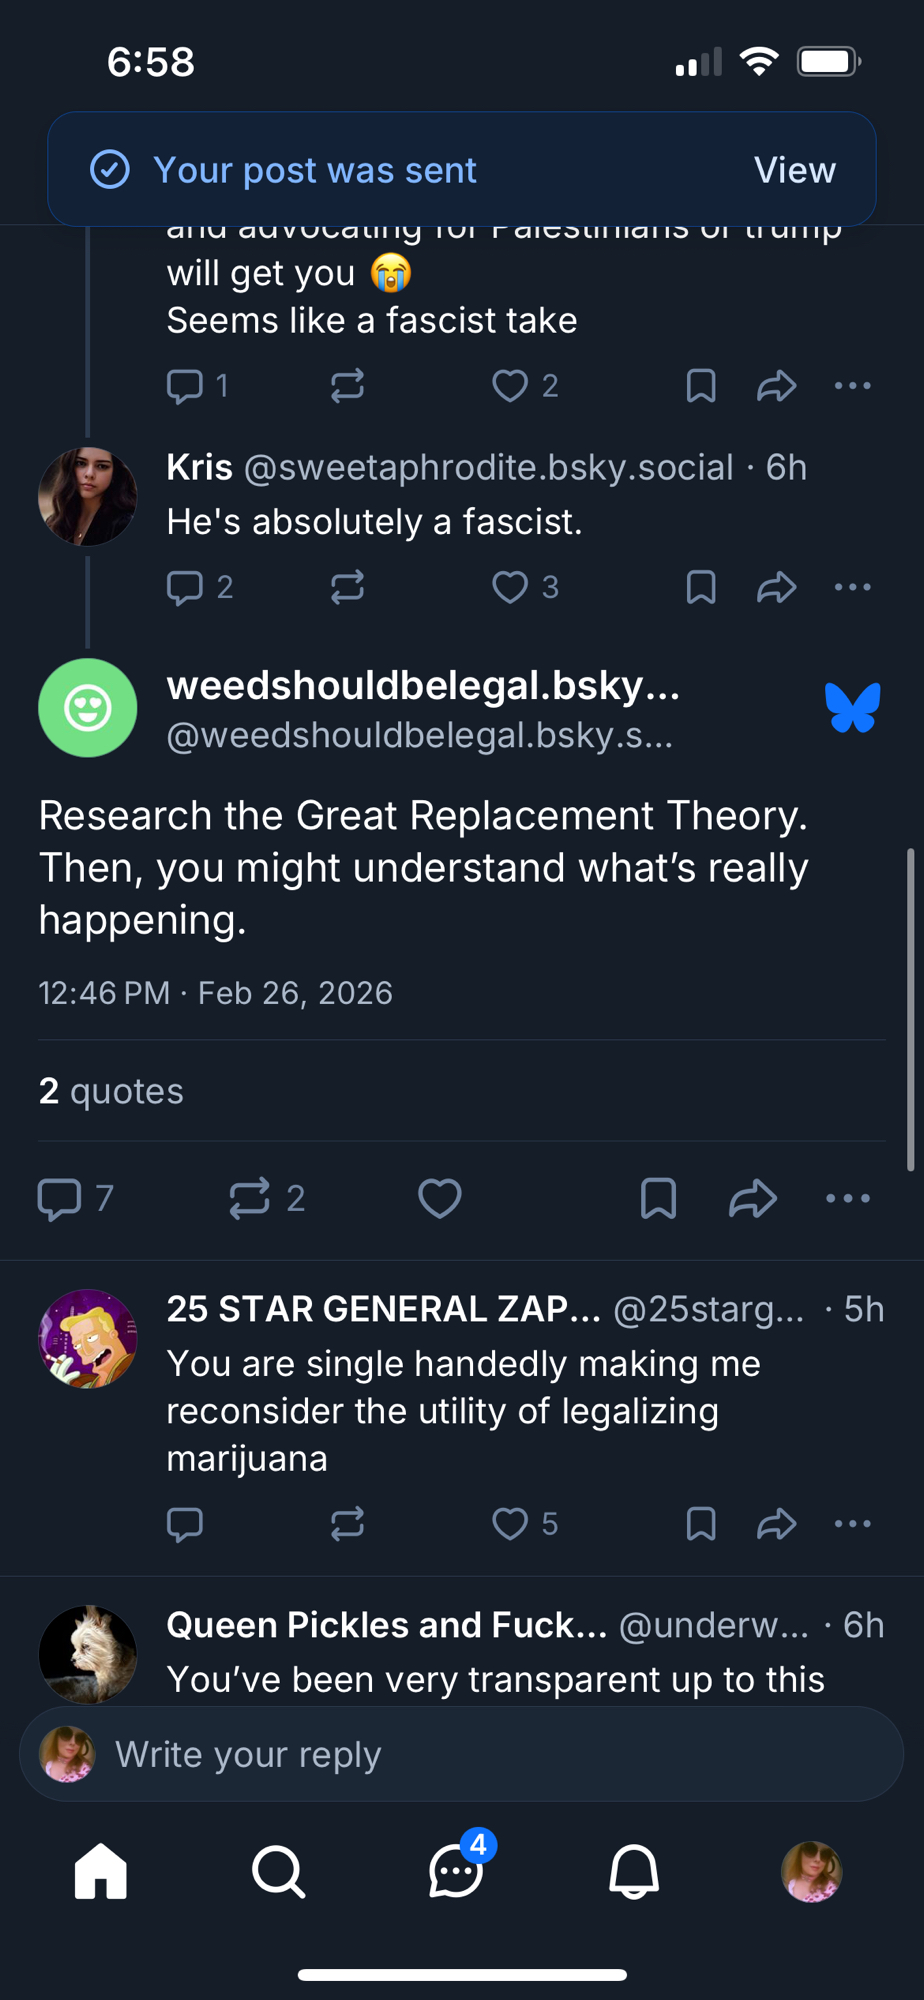The width and height of the screenshot is (924, 2000).
Task: Repost Kris's reply
Action: [347, 587]
